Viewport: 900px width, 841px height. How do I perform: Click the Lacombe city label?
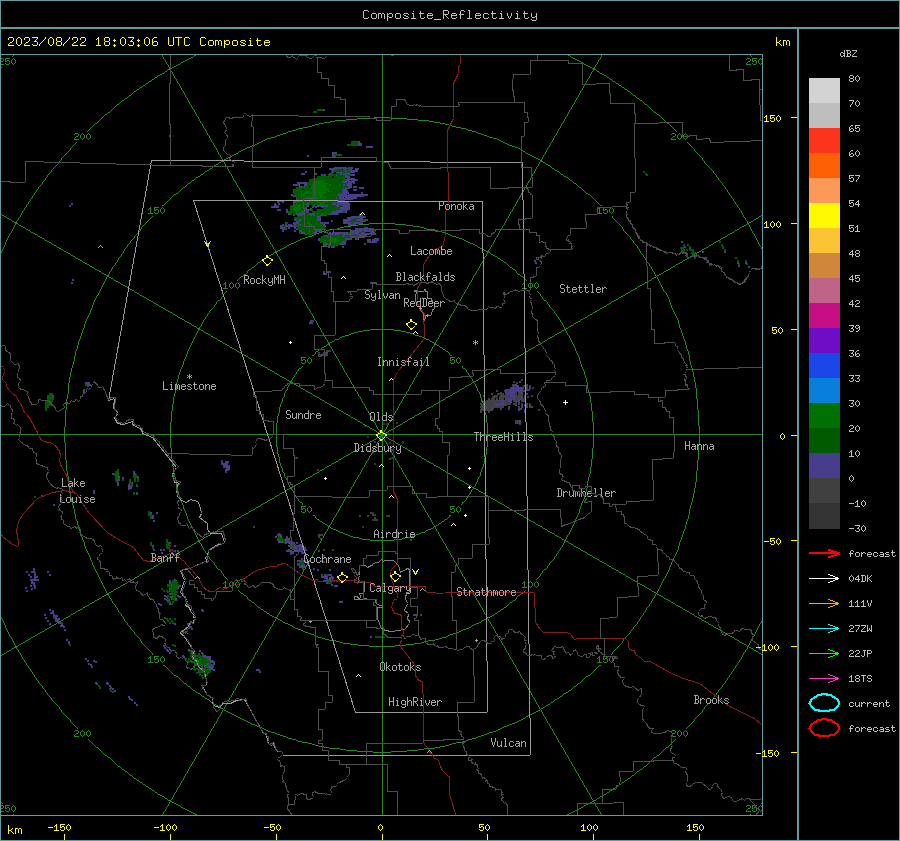[x=431, y=251]
